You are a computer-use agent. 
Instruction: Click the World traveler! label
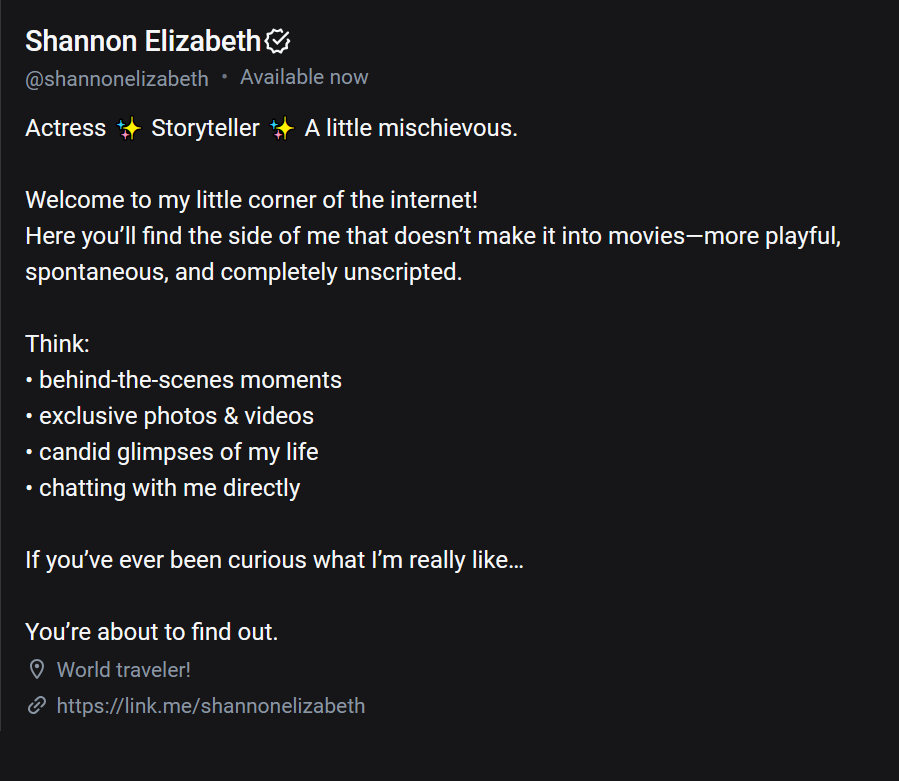tap(123, 669)
